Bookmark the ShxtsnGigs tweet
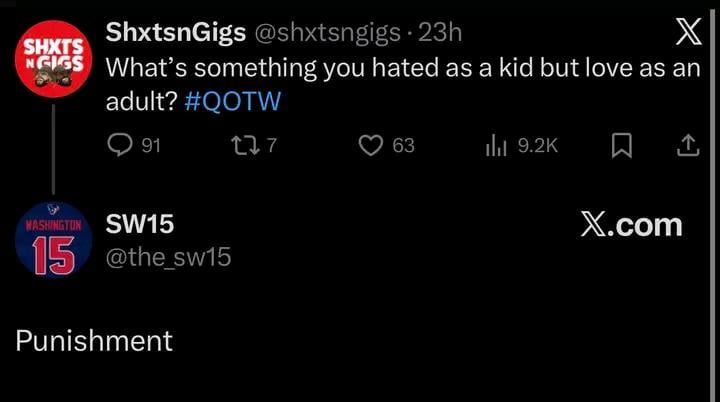The image size is (720, 402). click(620, 146)
